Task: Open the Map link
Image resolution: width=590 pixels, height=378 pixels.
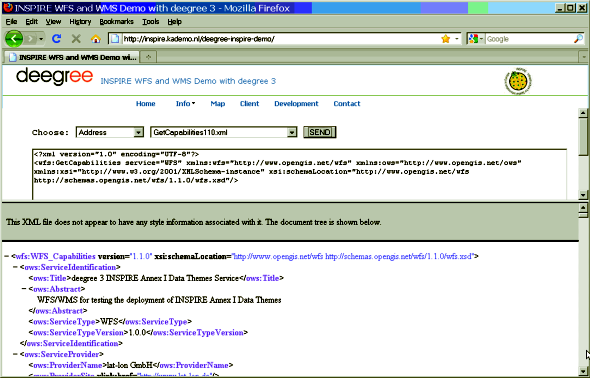Action: [217, 103]
